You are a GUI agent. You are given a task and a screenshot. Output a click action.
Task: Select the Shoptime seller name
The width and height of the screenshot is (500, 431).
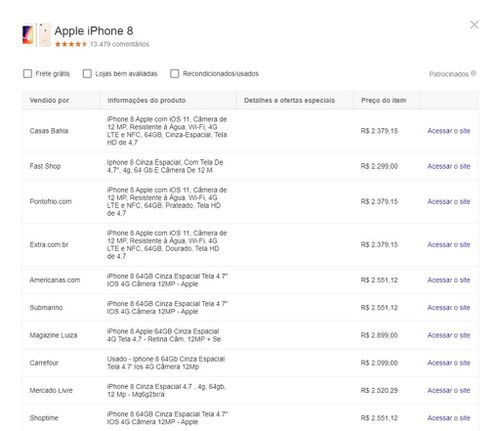(44, 418)
